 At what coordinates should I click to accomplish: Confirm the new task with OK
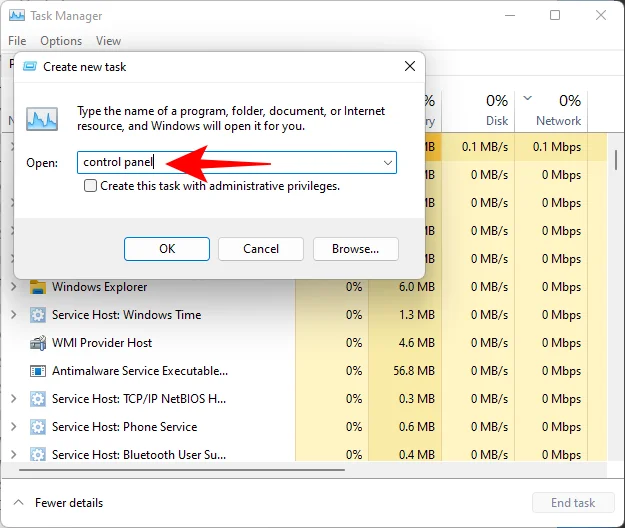[167, 249]
